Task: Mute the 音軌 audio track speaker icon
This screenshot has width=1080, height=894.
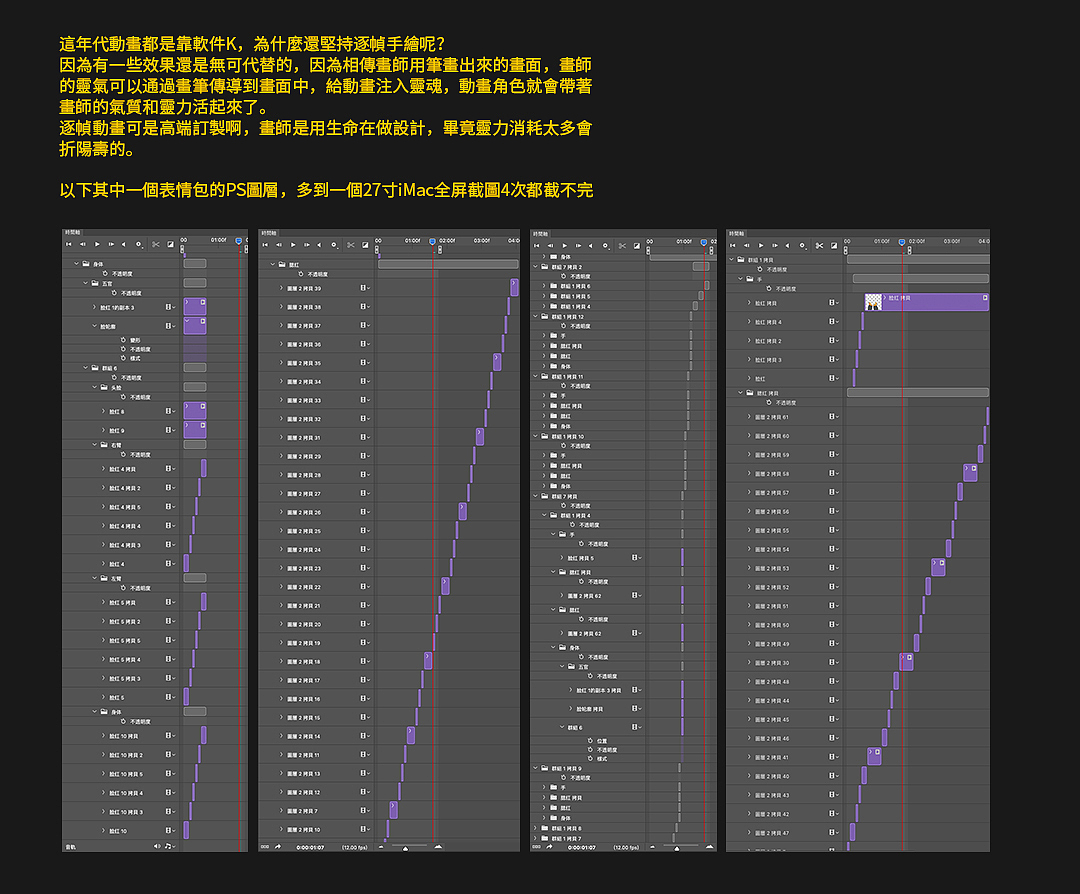Action: pyautogui.click(x=157, y=847)
